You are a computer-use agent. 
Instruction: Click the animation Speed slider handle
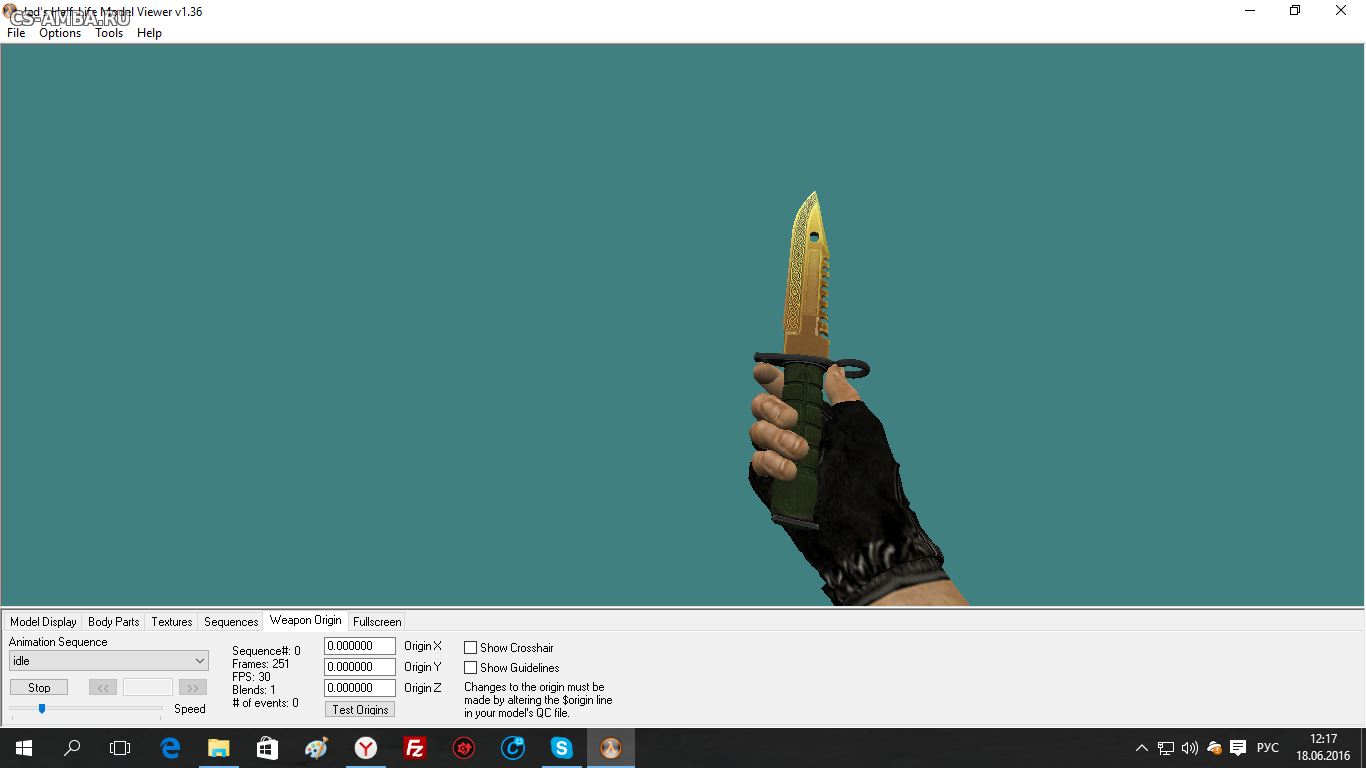click(x=42, y=709)
